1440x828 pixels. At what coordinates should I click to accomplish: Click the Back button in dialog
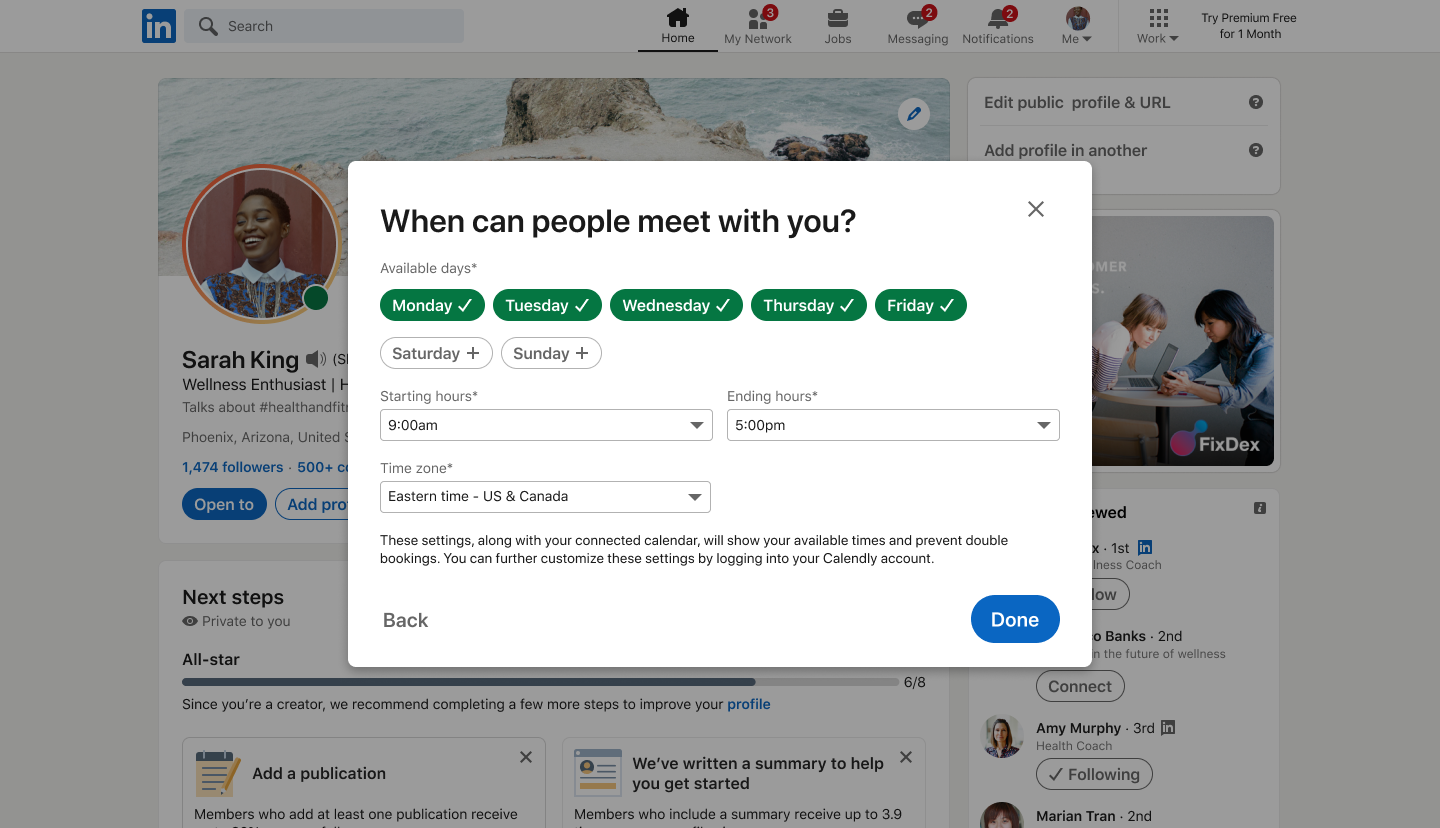(x=405, y=620)
